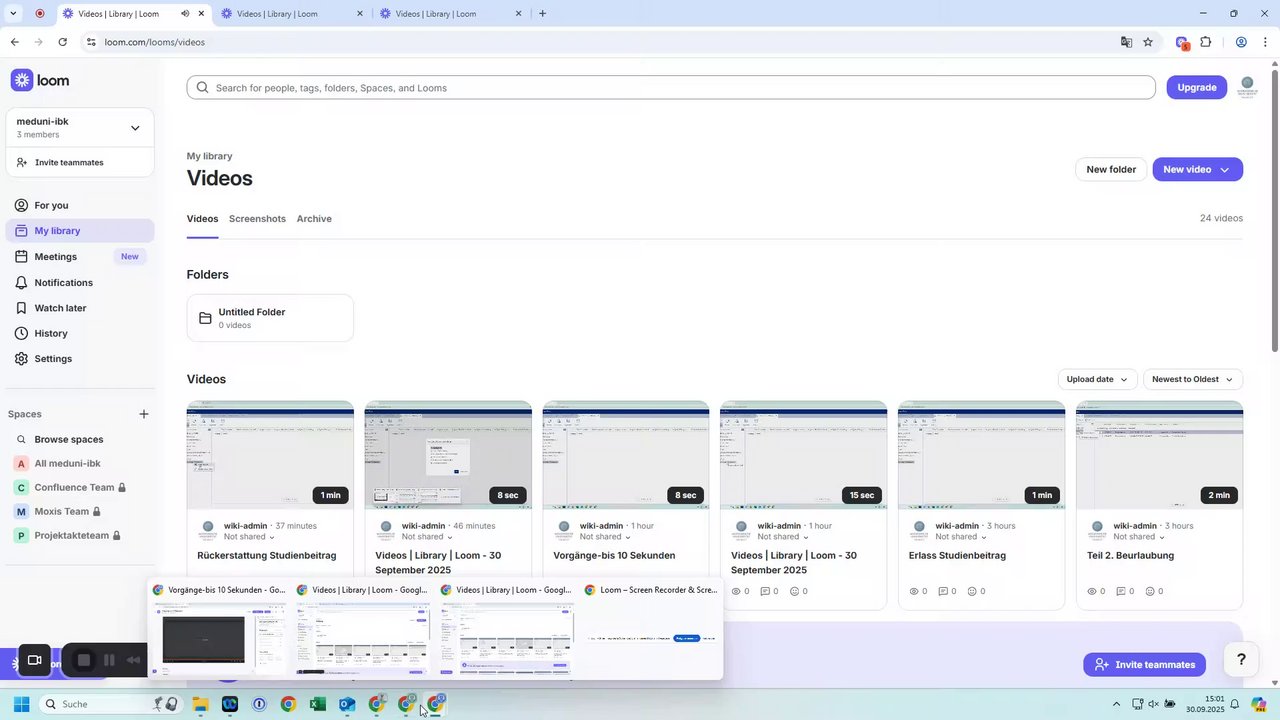
Task: Click the views icon on Erlass Studienbeitrag card
Action: click(914, 591)
